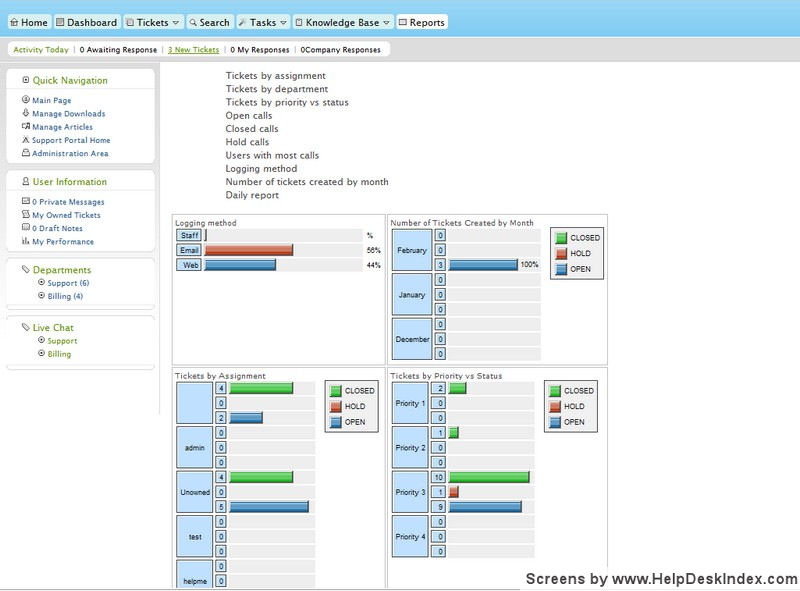Click the Administration Area lock icon
The image size is (800, 591).
(x=25, y=153)
